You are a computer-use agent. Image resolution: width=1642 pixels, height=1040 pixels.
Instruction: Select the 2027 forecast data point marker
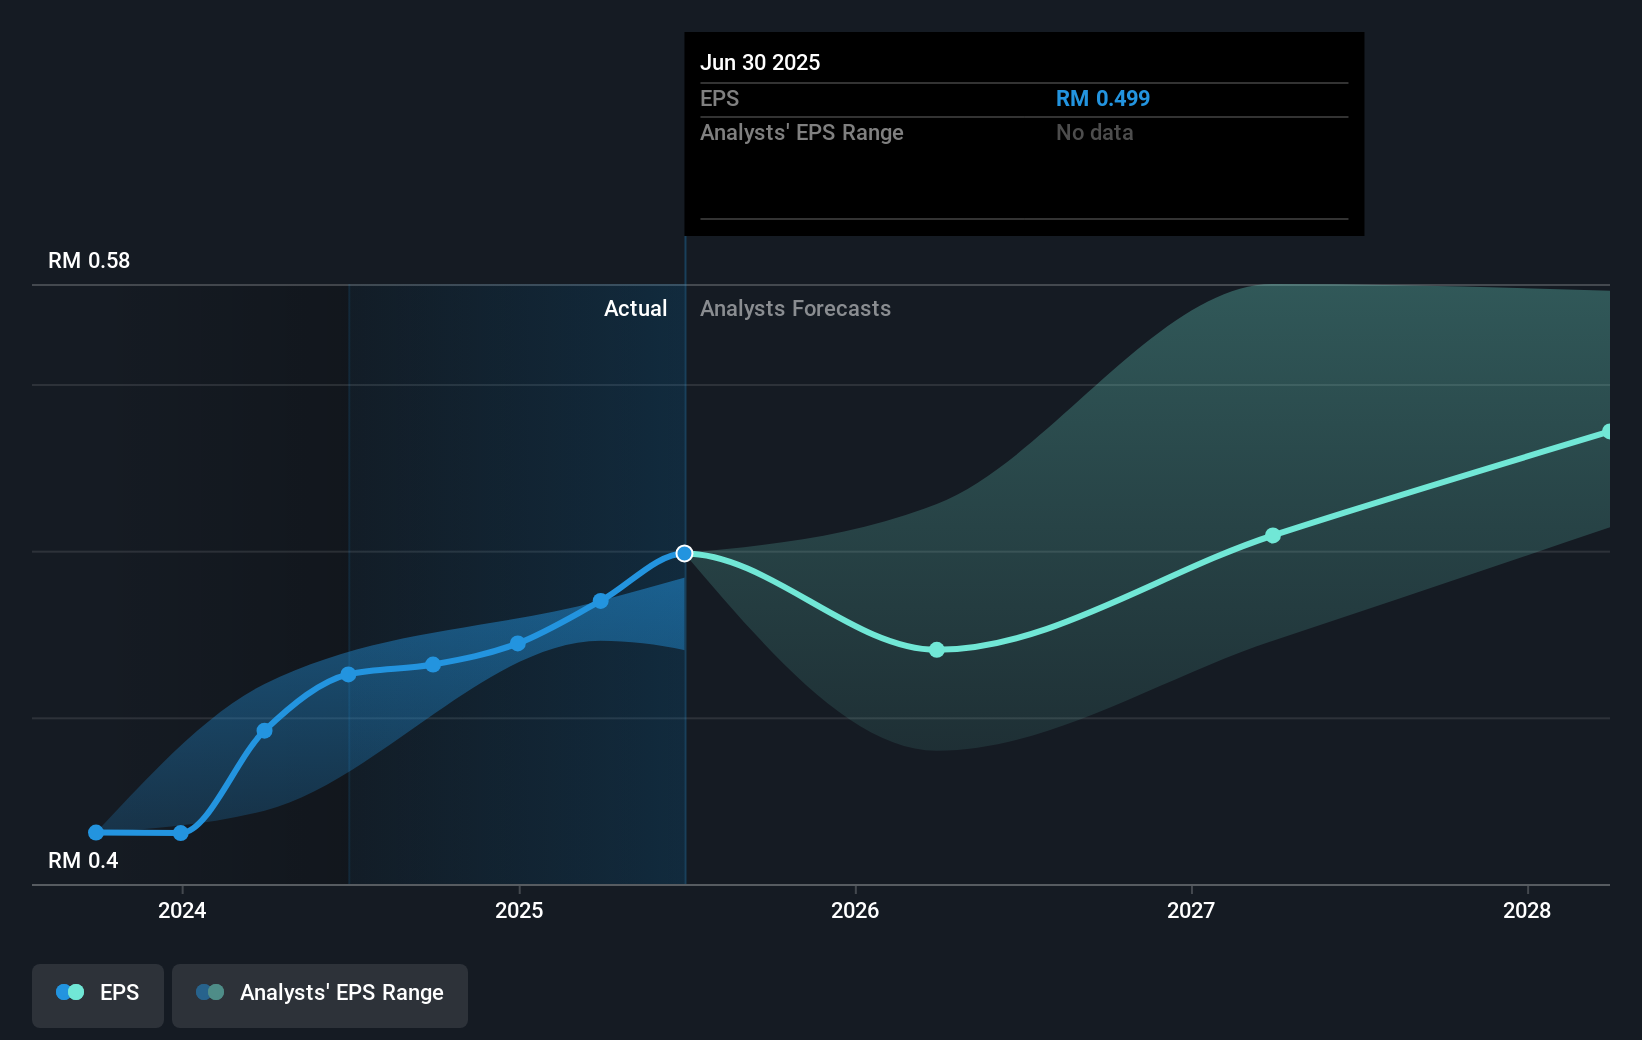(x=1273, y=535)
